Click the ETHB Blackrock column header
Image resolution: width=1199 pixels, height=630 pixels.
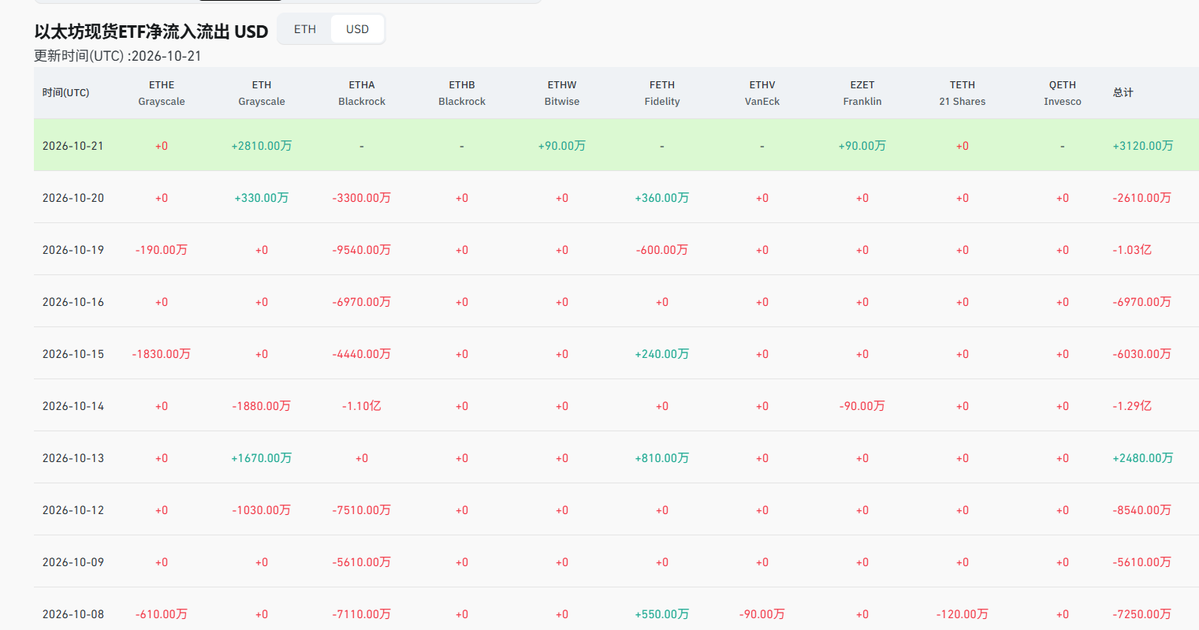(462, 93)
